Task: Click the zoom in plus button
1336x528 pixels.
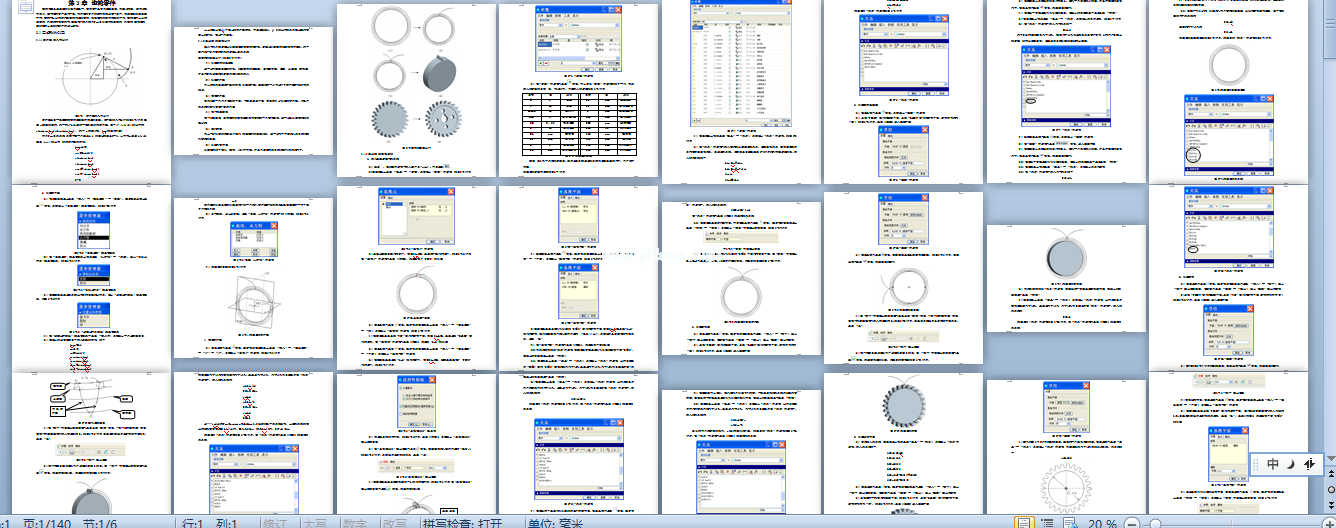Action: (x=1329, y=523)
